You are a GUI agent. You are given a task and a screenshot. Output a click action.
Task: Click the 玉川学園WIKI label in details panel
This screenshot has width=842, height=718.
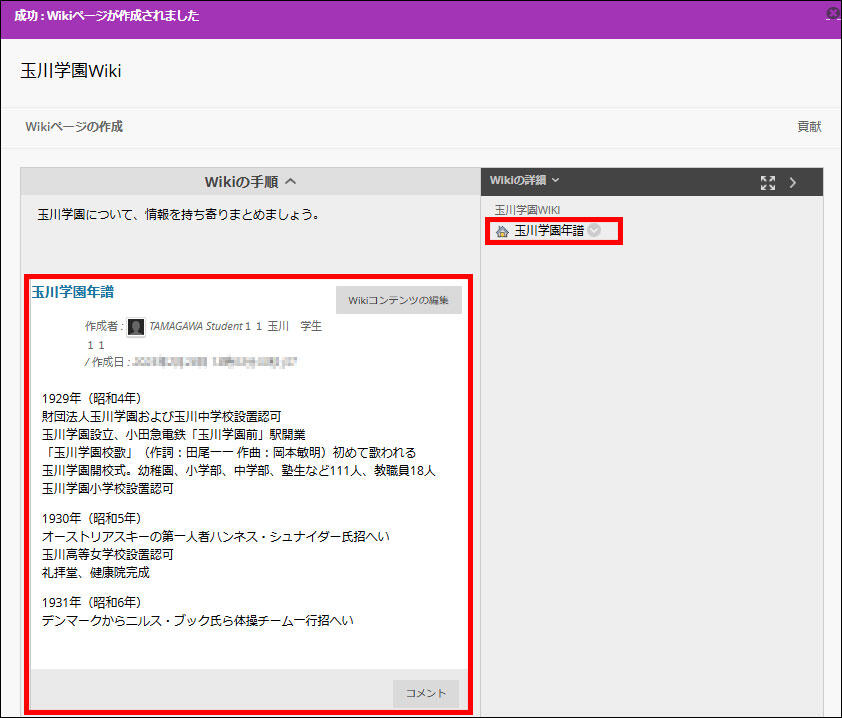tap(527, 210)
